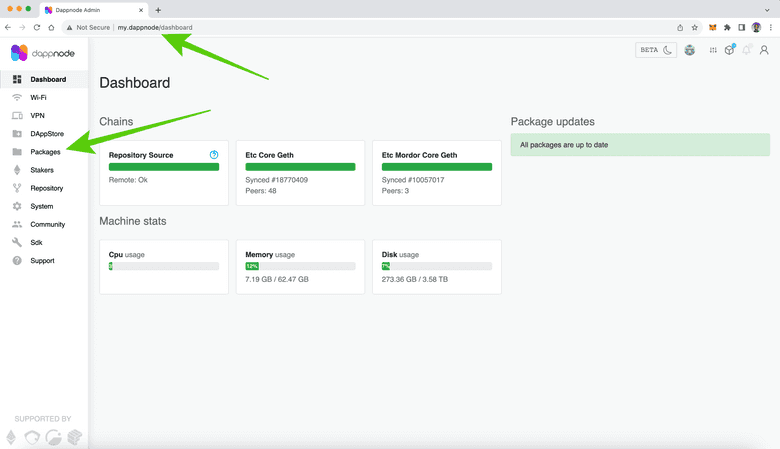
Task: Click the notifications bell icon
Action: coord(746,50)
